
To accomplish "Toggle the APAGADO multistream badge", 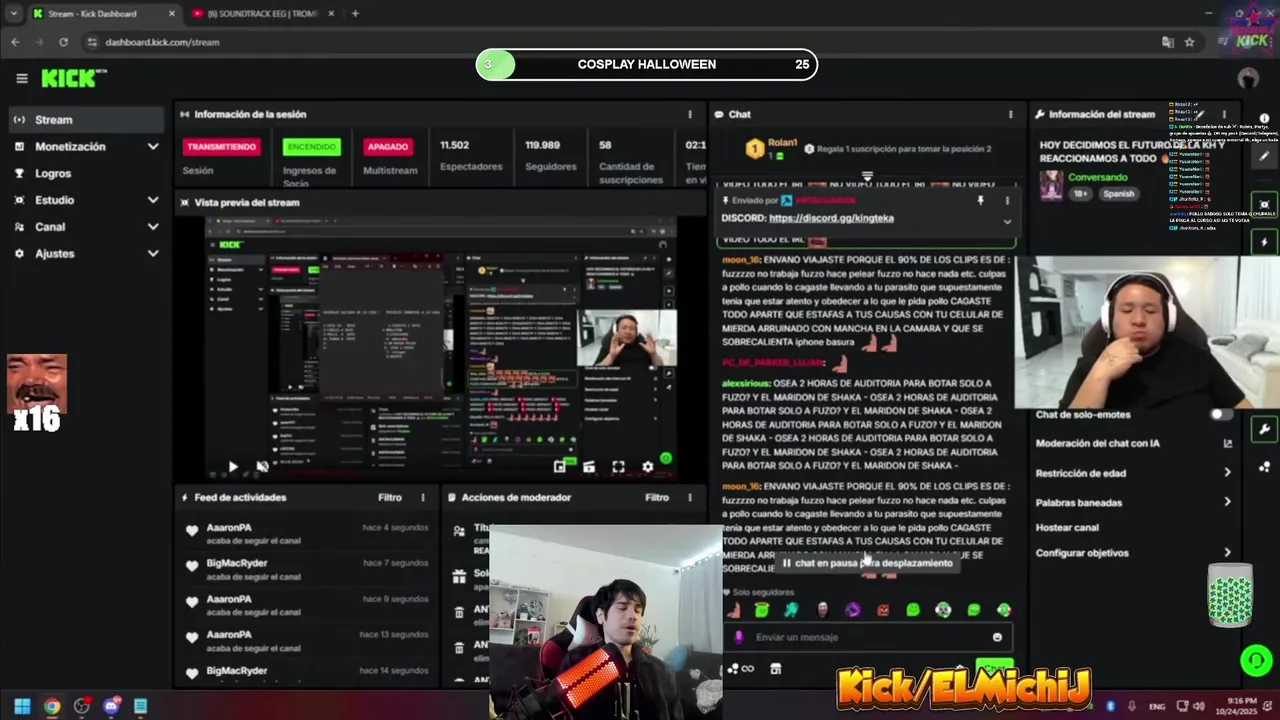I will click(x=388, y=147).
